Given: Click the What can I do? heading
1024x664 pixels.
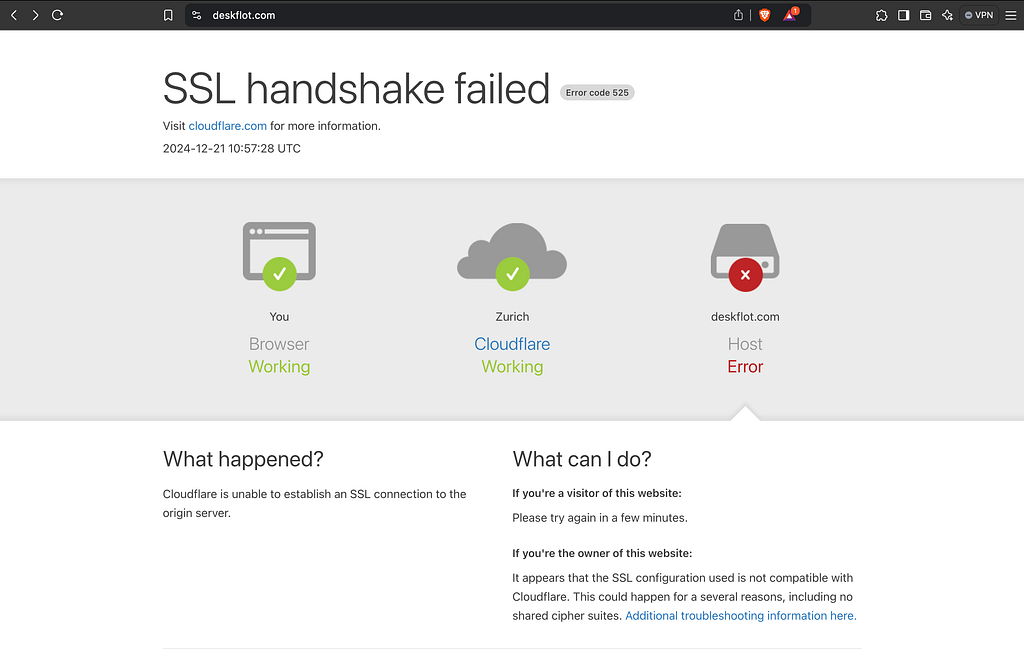Looking at the screenshot, I should point(582,459).
